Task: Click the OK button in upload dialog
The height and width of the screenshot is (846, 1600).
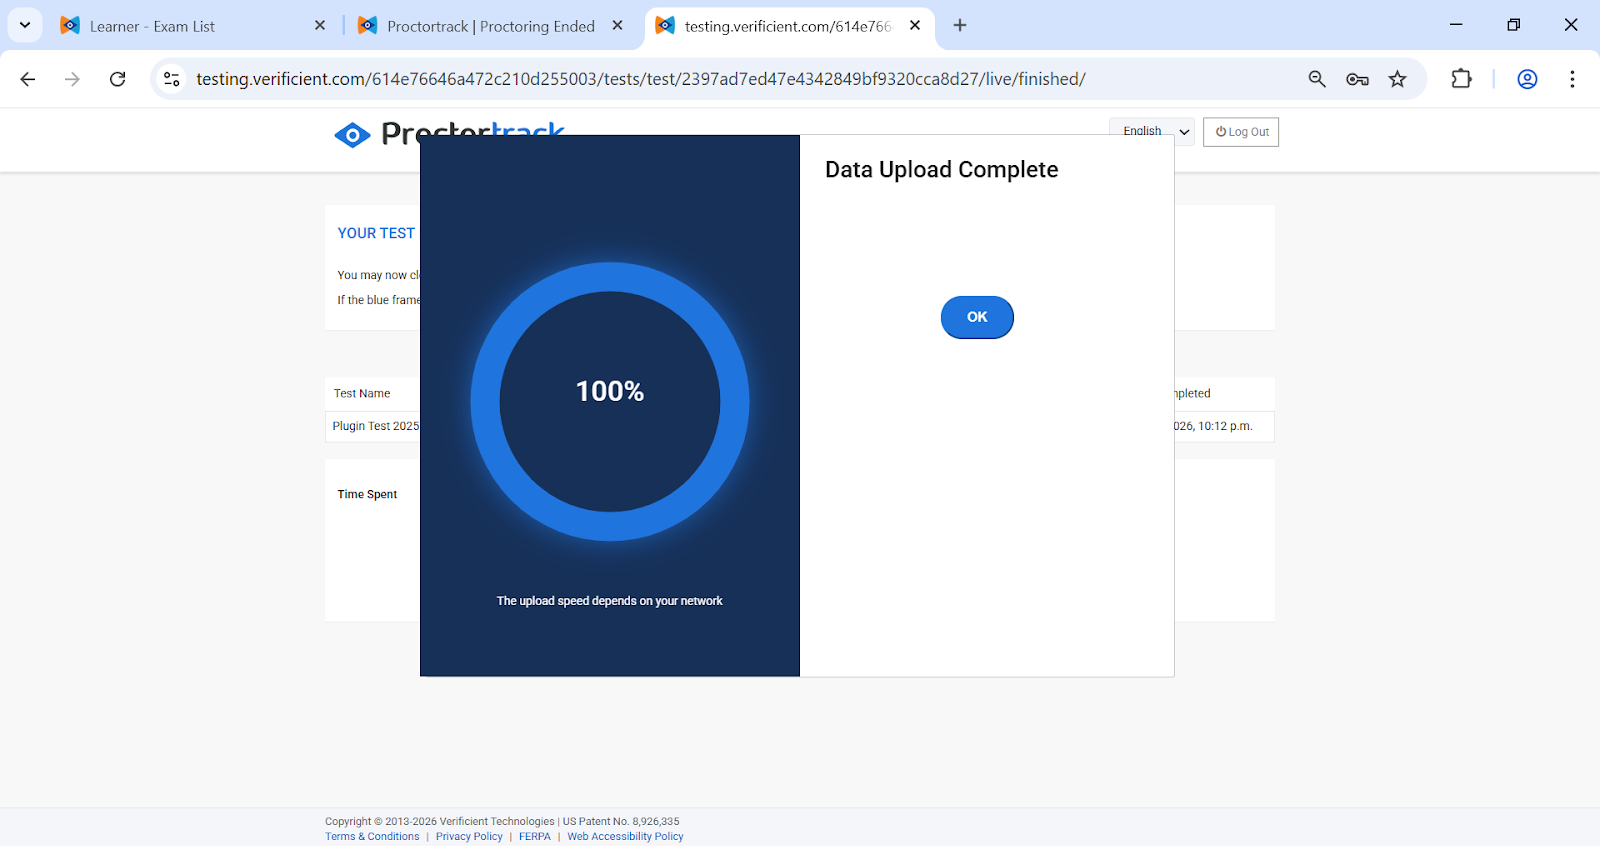Action: point(977,317)
